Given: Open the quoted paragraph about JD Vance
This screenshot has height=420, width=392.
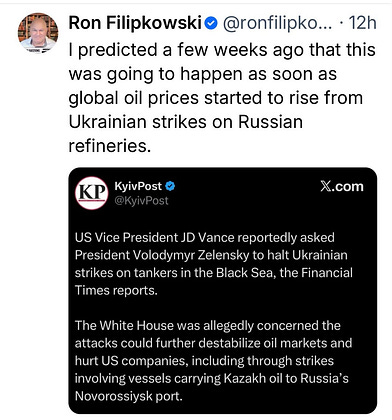Looking at the screenshot, I should (214, 264).
